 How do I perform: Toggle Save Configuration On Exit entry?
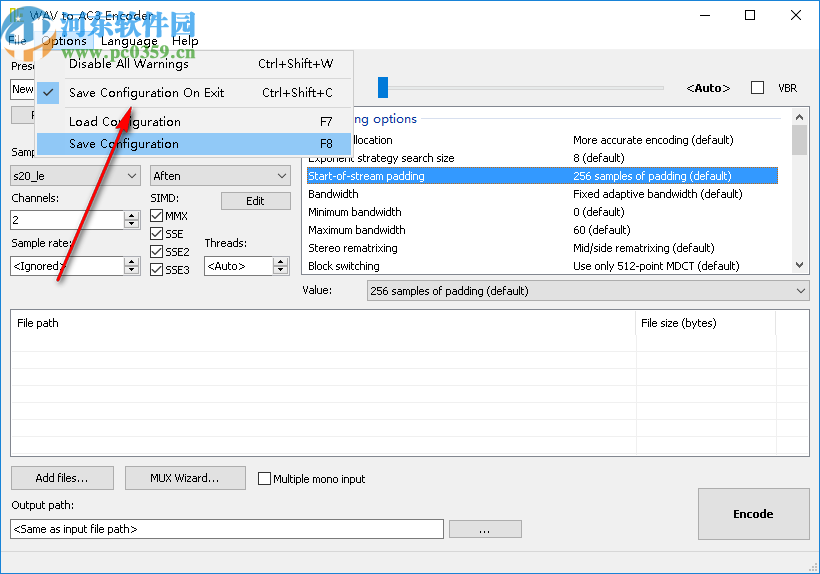point(195,93)
